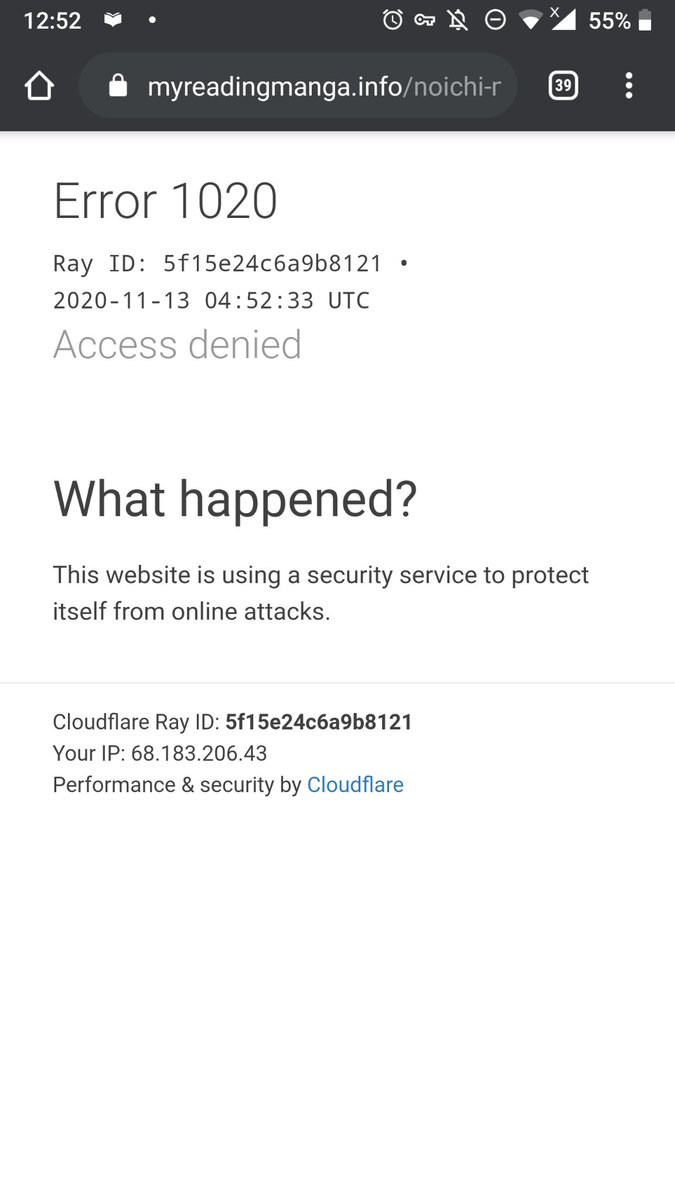Screen dimensions: 675x1200
Task: Tap the muted notifications bell icon
Action: [458, 20]
